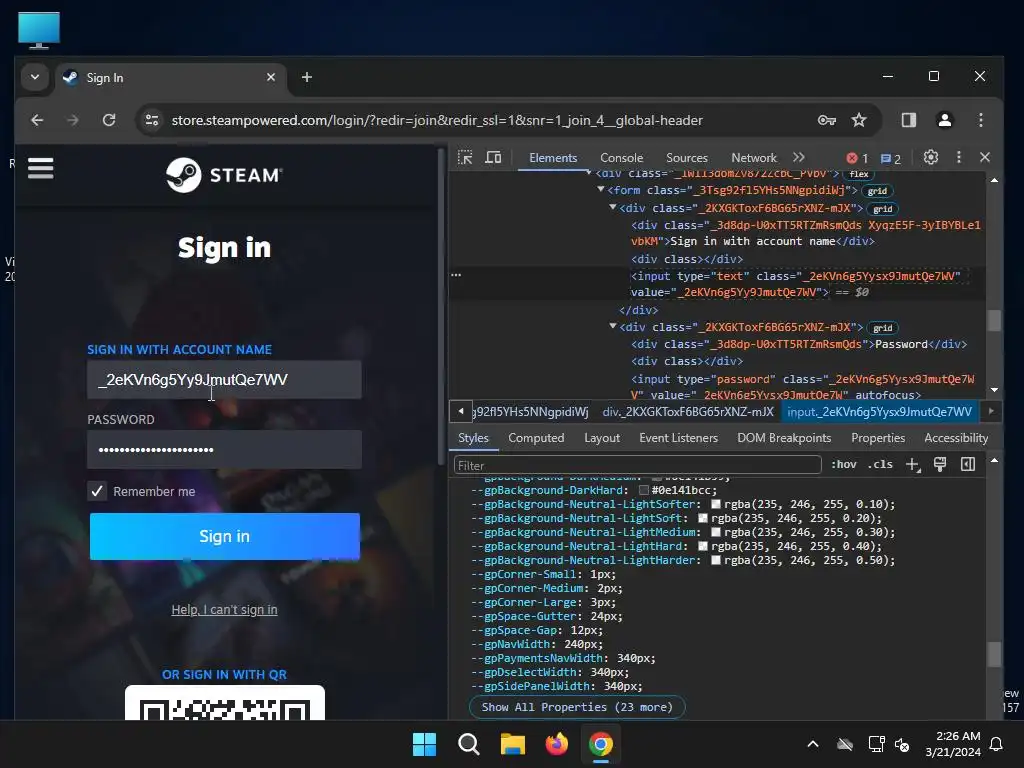This screenshot has height=768, width=1024.
Task: Show more DevTools tabs chevron
Action: pyautogui.click(x=799, y=157)
